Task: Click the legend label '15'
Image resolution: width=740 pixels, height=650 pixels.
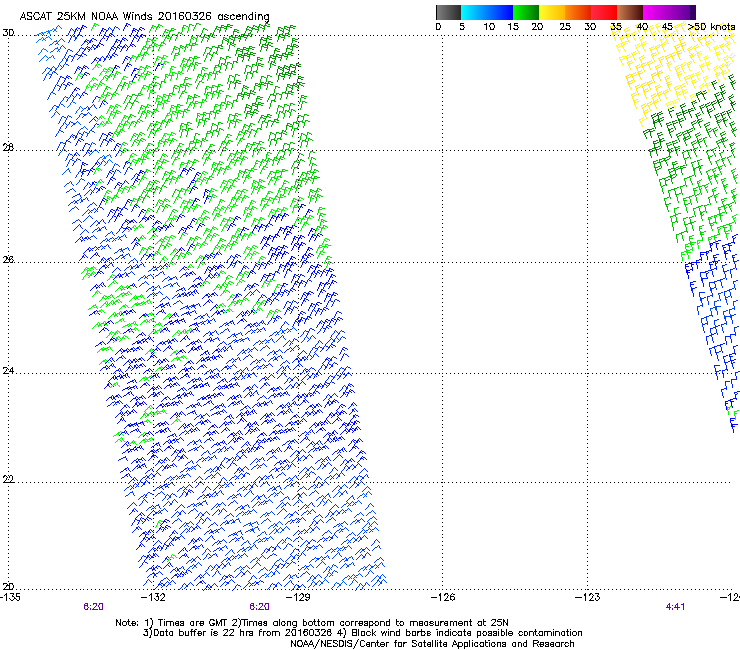Action: [x=513, y=27]
